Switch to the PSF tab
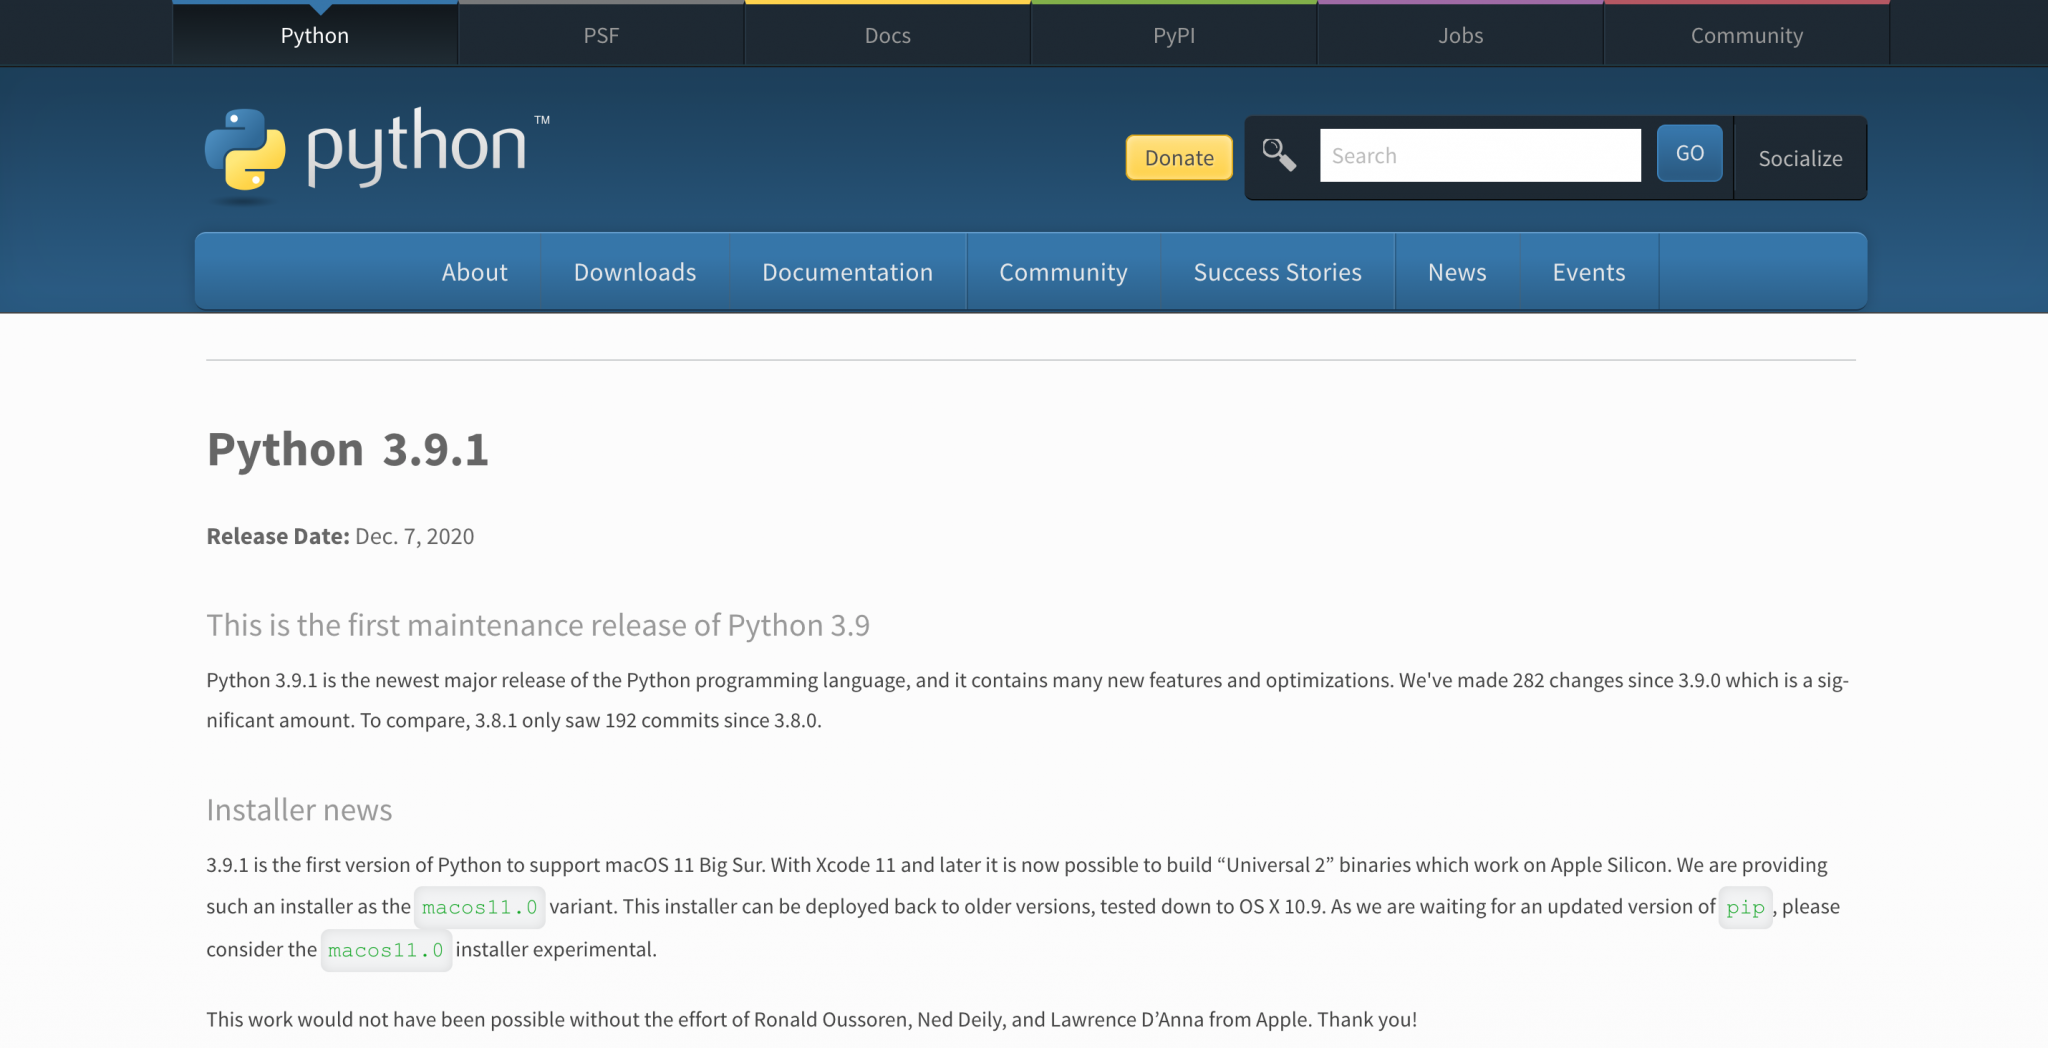 tap(601, 34)
